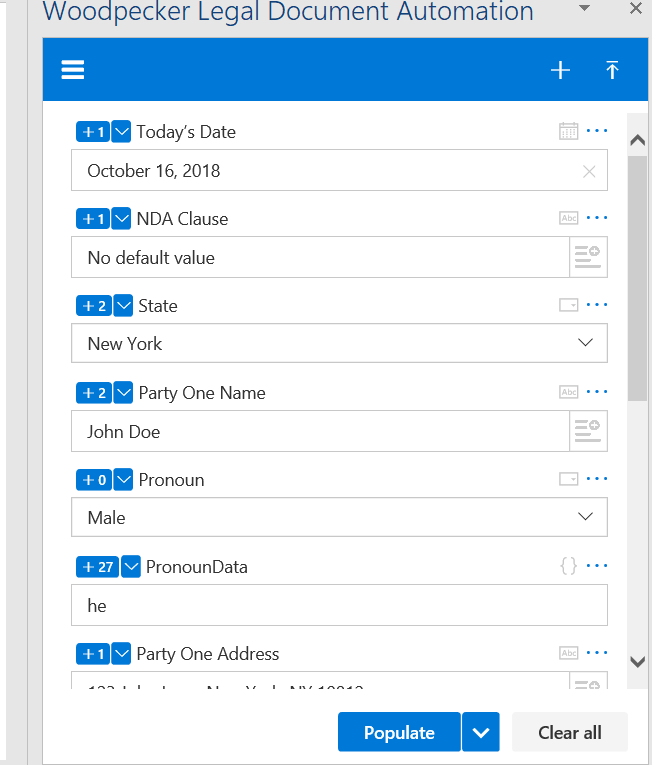The image size is (652, 765).
Task: Click the PronounData input showing he
Action: pos(339,605)
